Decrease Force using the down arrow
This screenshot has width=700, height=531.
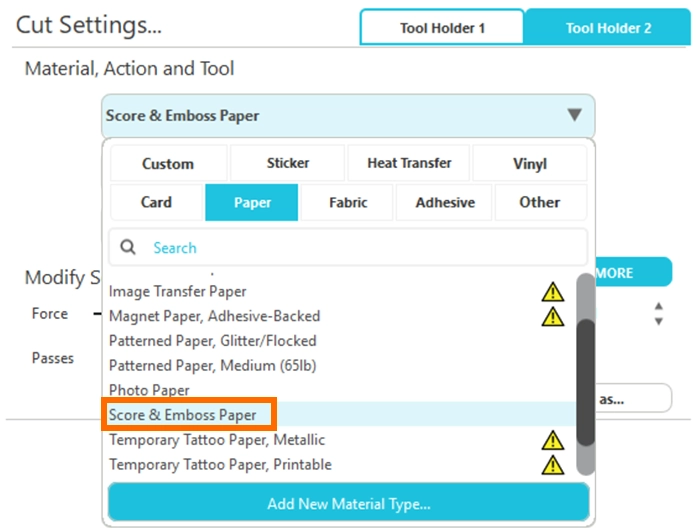pyautogui.click(x=658, y=322)
